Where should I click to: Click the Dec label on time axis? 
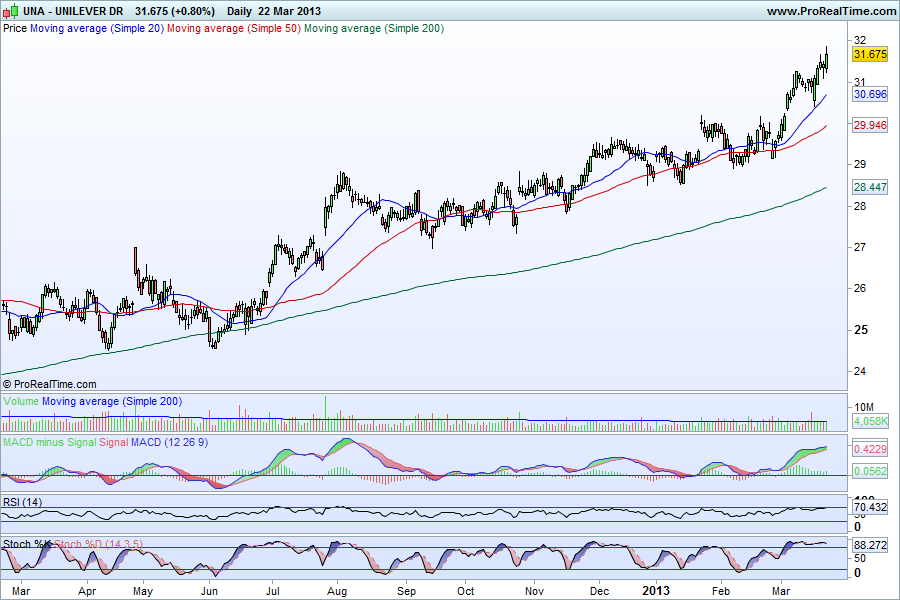[600, 591]
